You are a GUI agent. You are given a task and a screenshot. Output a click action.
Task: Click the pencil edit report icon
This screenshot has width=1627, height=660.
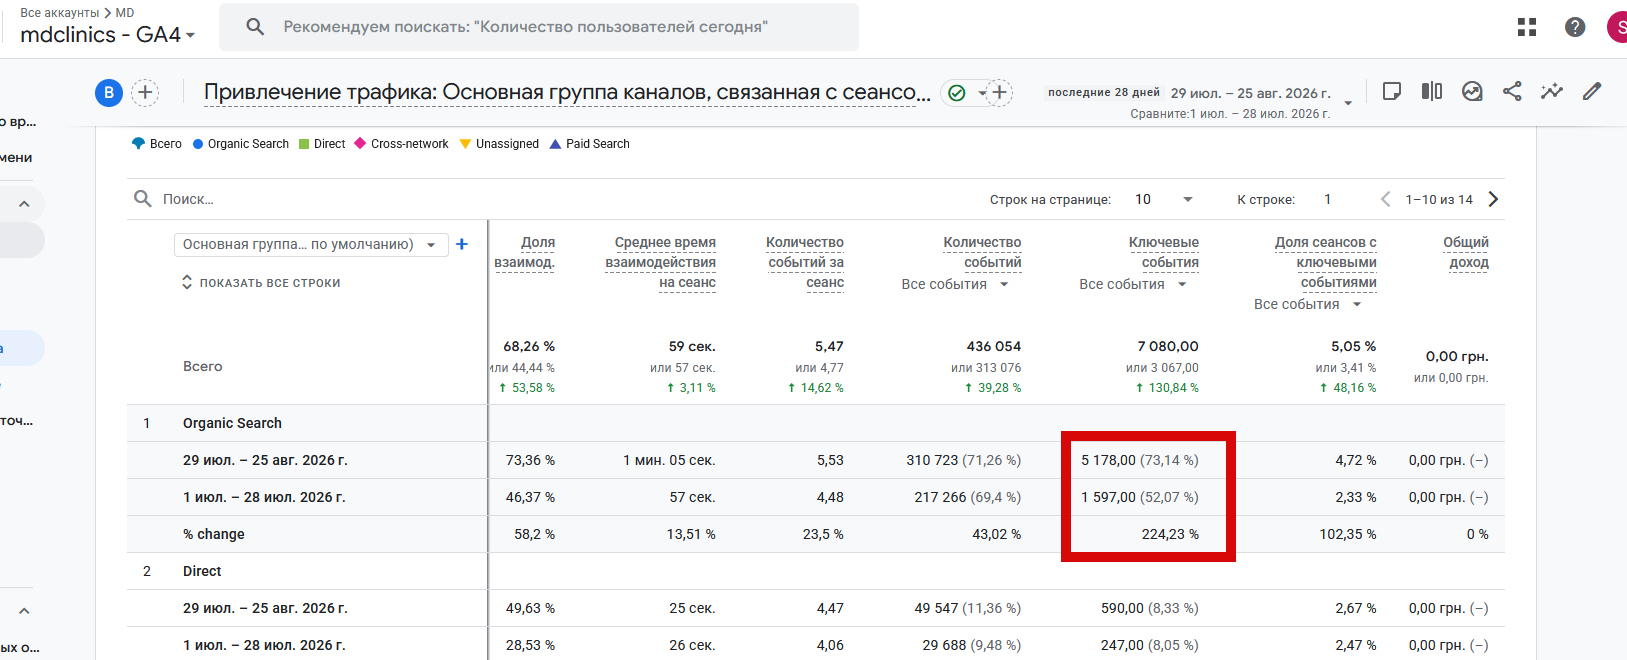(1592, 91)
